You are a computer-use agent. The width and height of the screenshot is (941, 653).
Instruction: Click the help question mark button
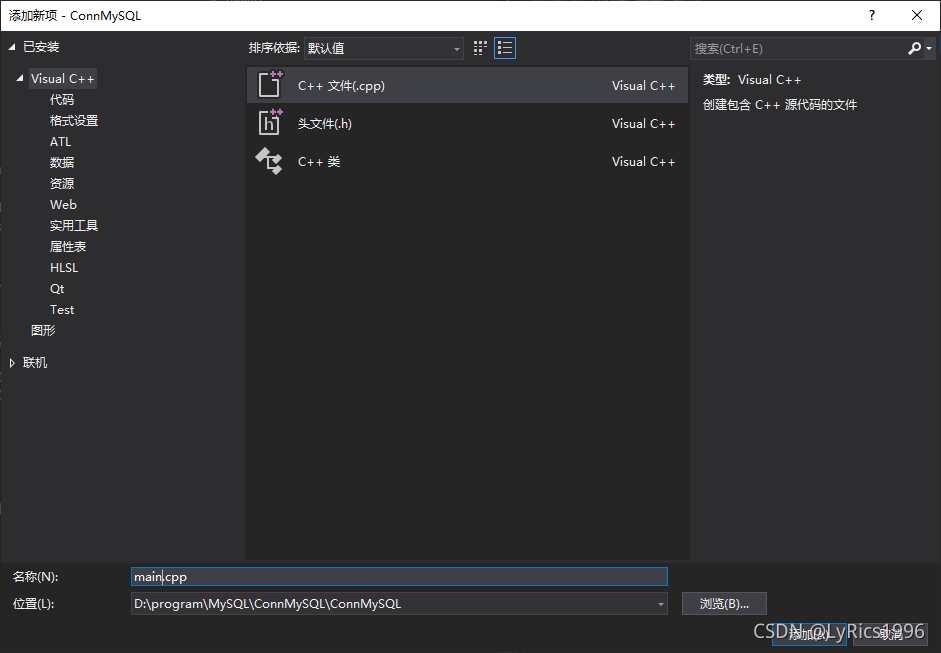point(872,16)
